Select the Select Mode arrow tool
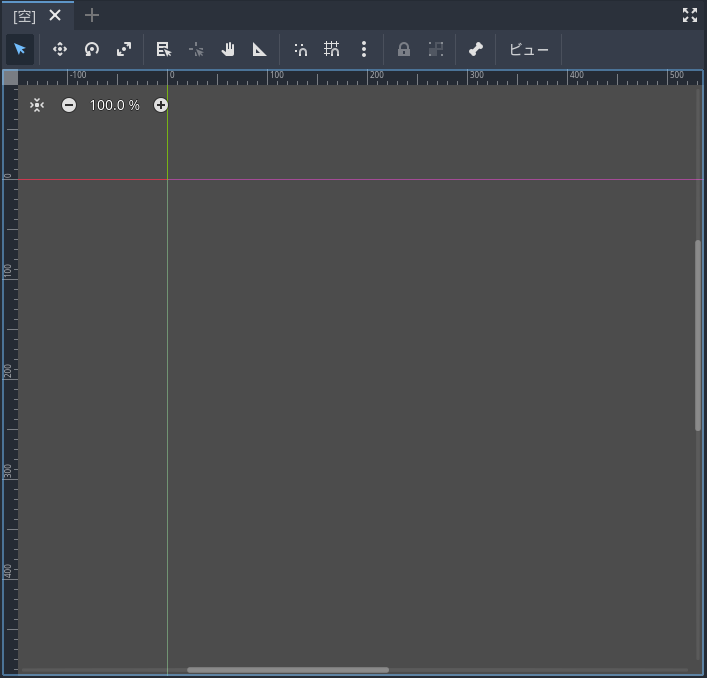707x678 pixels. 20,49
